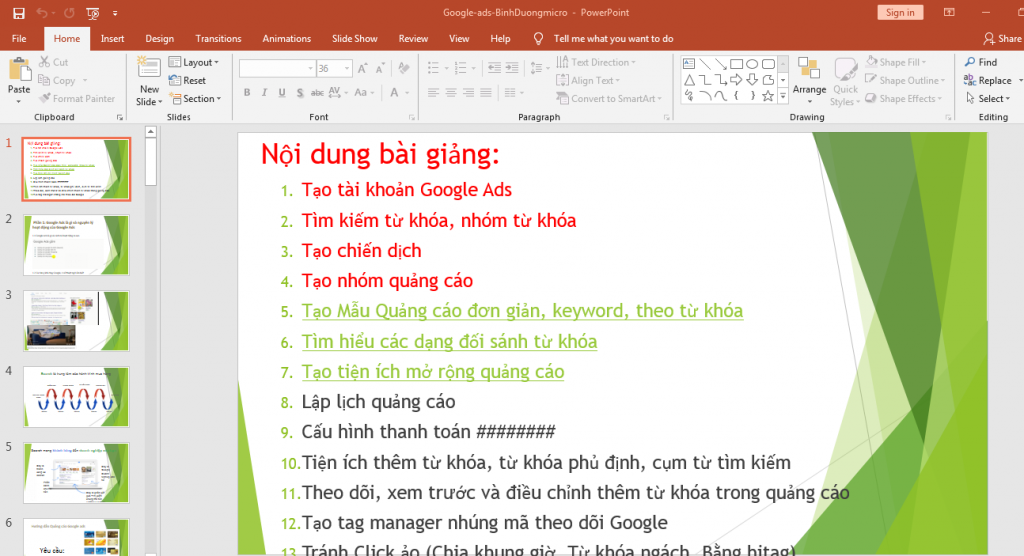Toggle Italic formatting
Viewport: 1024px width, 556px height.
(264, 93)
